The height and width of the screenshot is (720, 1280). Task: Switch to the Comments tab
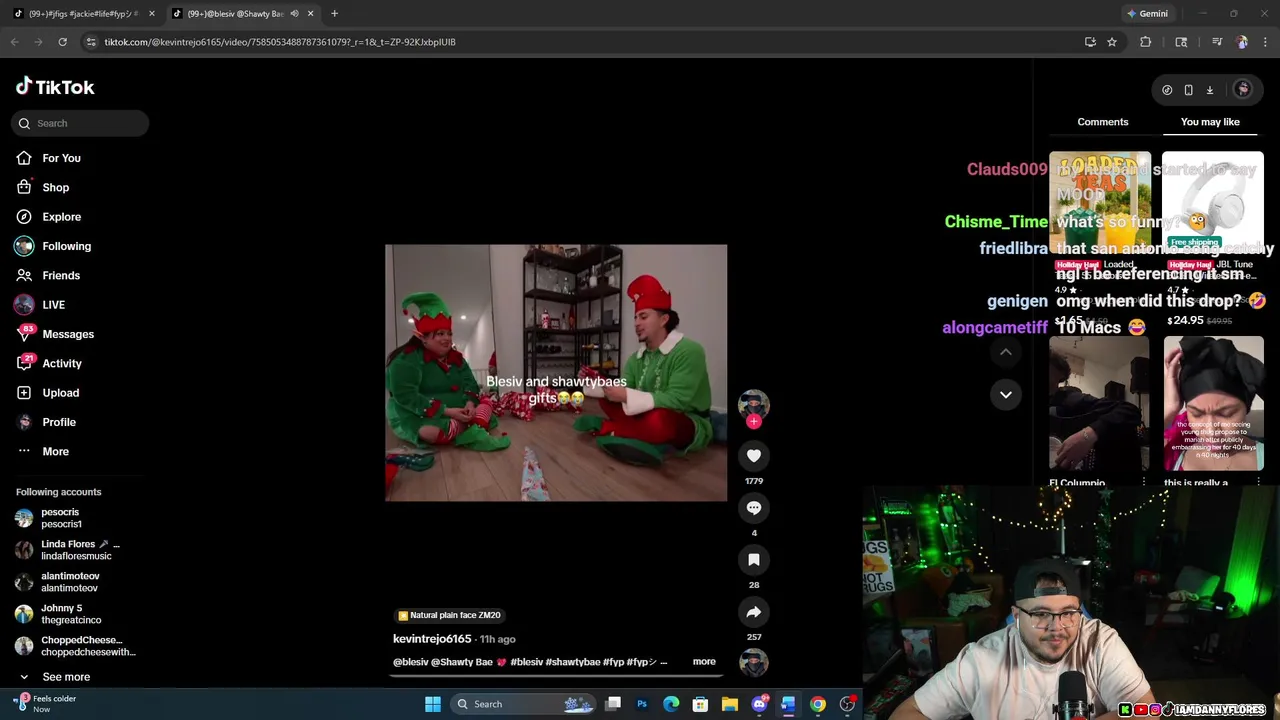pyautogui.click(x=1103, y=122)
